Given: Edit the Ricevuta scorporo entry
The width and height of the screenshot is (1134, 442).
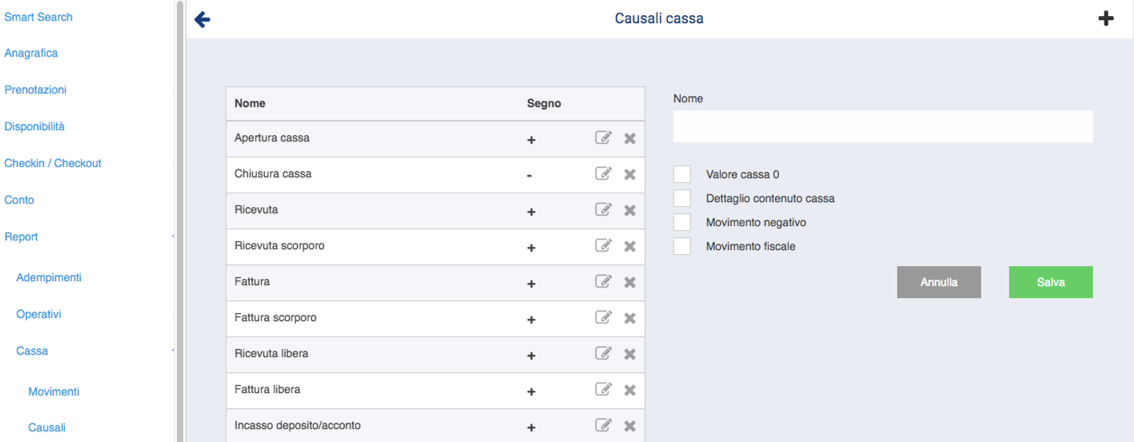Looking at the screenshot, I should [x=603, y=246].
